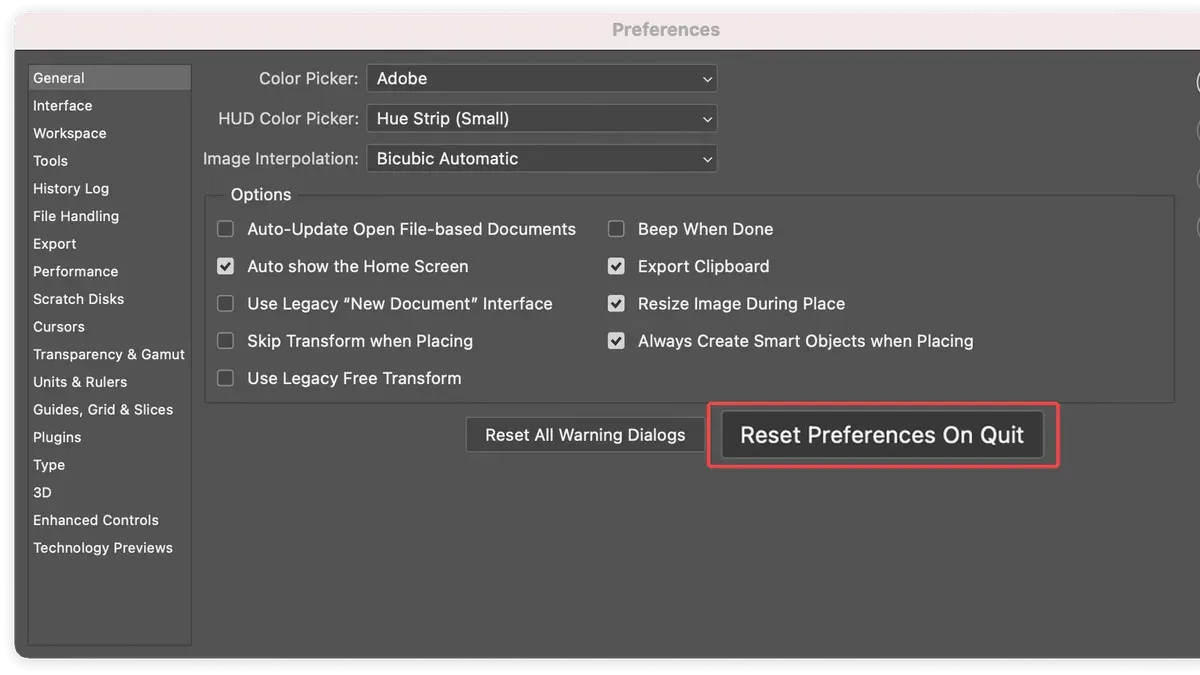The width and height of the screenshot is (1200, 675).
Task: Uncheck Always Create Smart Objects when Placing
Action: [x=616, y=341]
